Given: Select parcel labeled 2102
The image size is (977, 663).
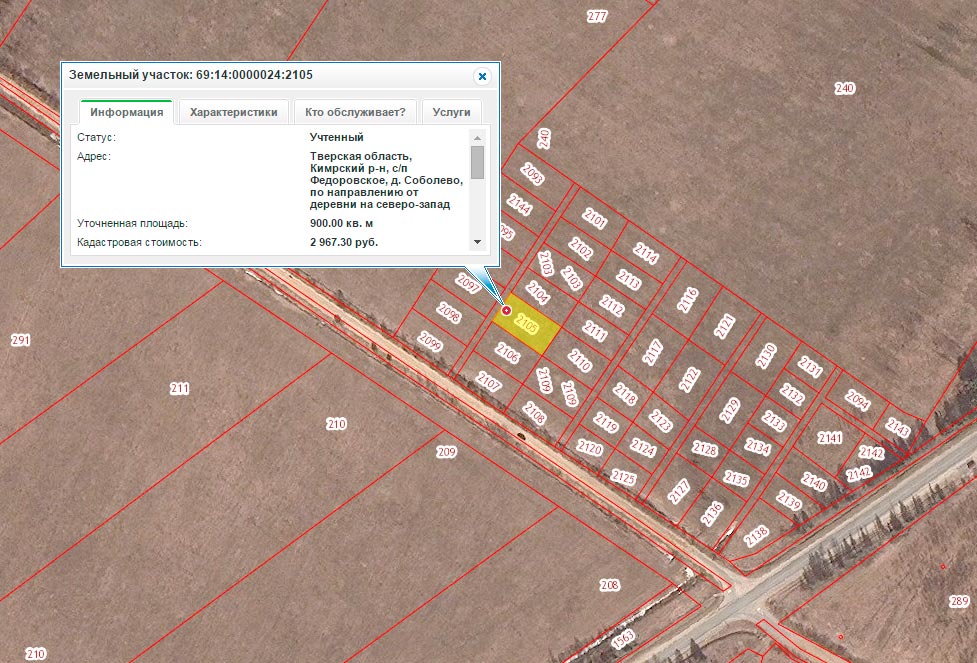Looking at the screenshot, I should [x=580, y=249].
